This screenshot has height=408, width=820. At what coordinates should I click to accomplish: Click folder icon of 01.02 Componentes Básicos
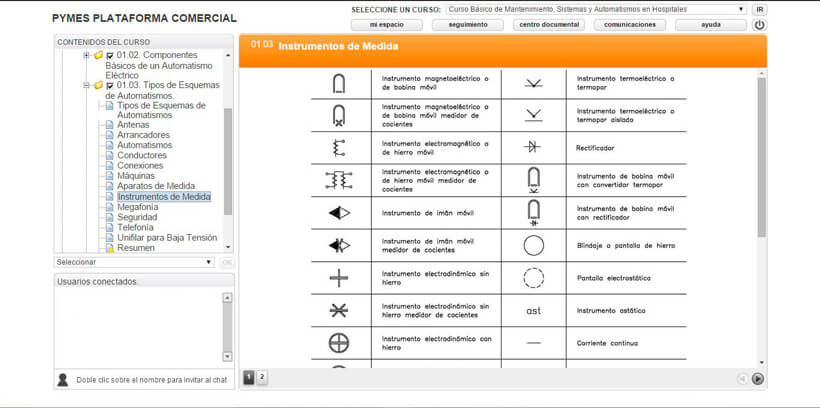coord(98,55)
